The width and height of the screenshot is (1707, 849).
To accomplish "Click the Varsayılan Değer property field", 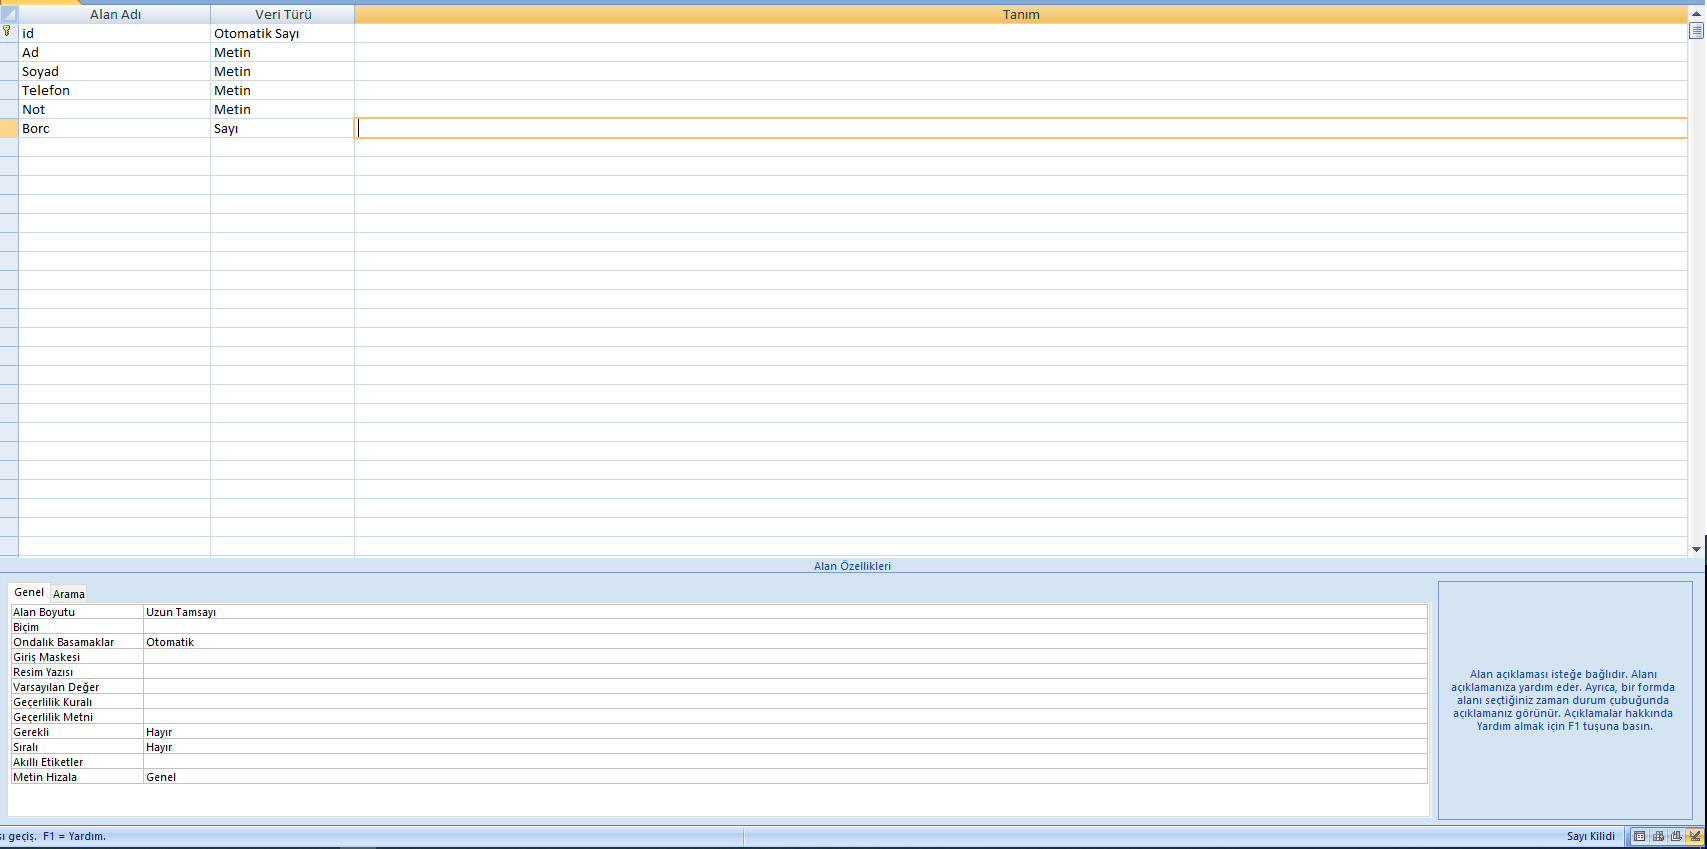I will (x=785, y=687).
